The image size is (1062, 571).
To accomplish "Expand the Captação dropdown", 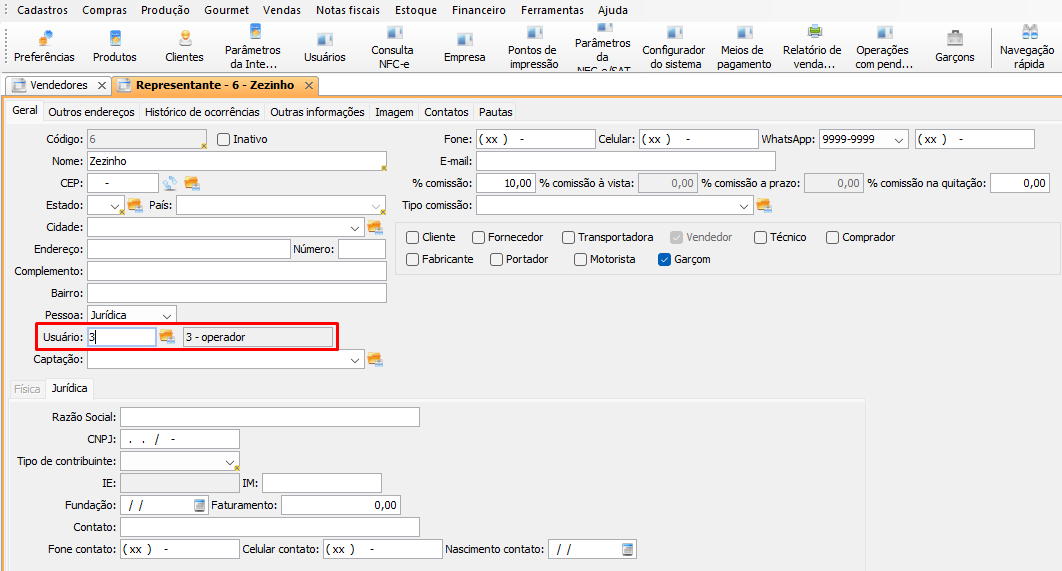I will click(x=355, y=360).
